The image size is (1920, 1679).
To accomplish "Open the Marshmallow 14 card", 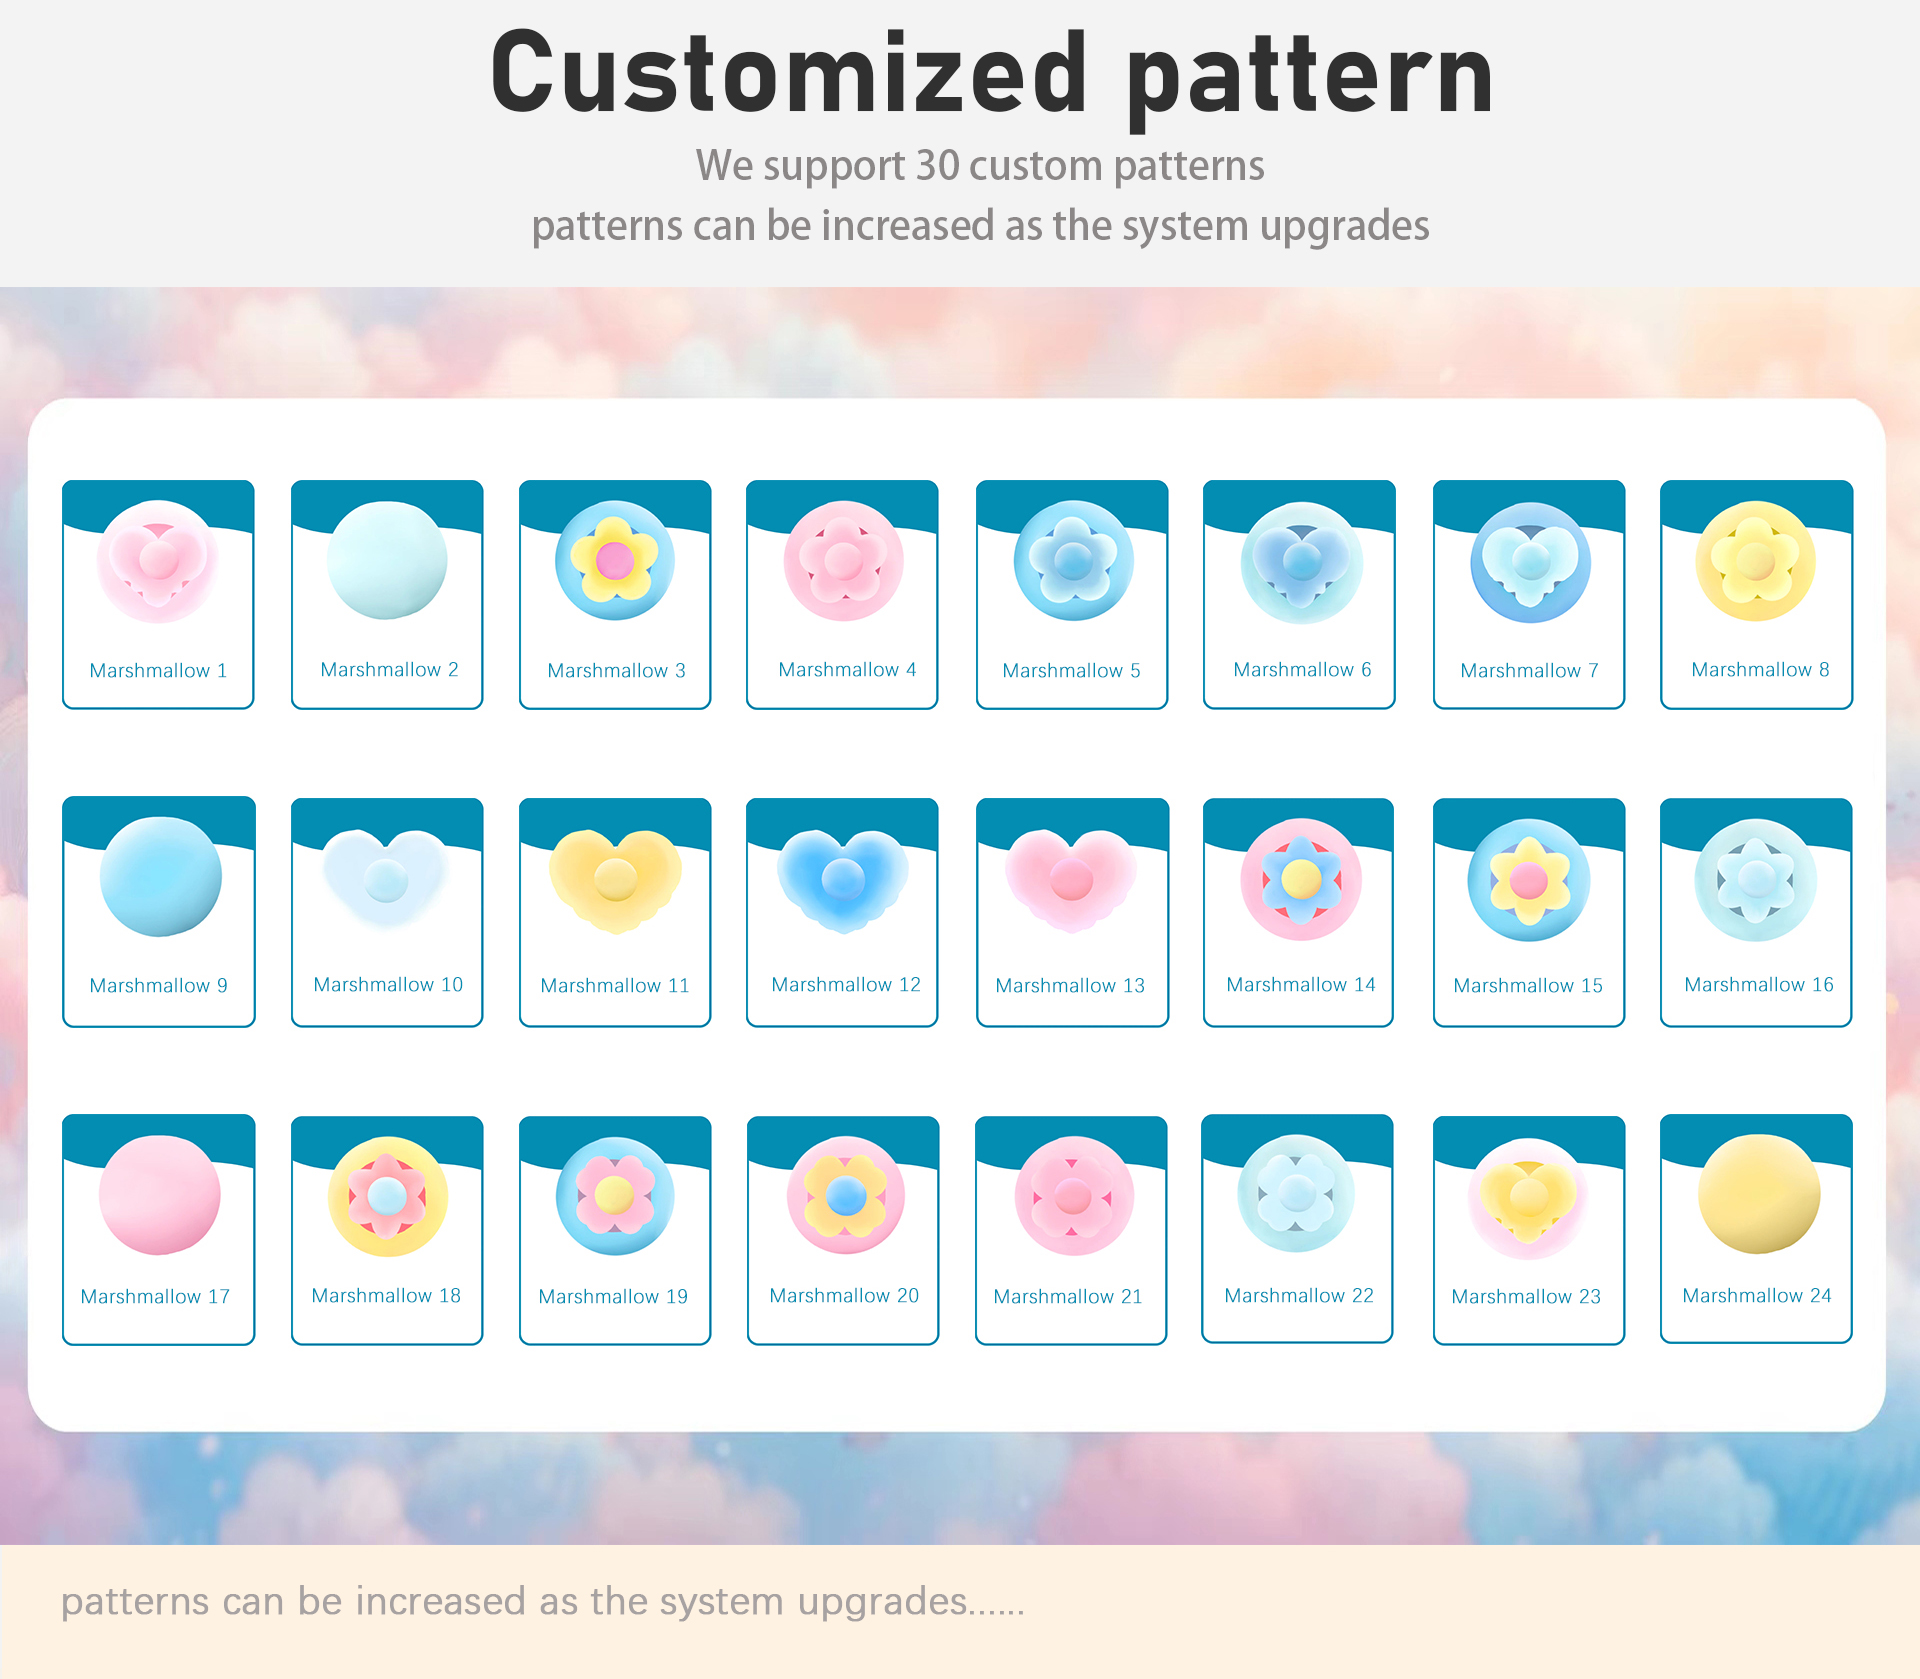I will coord(1299,912).
